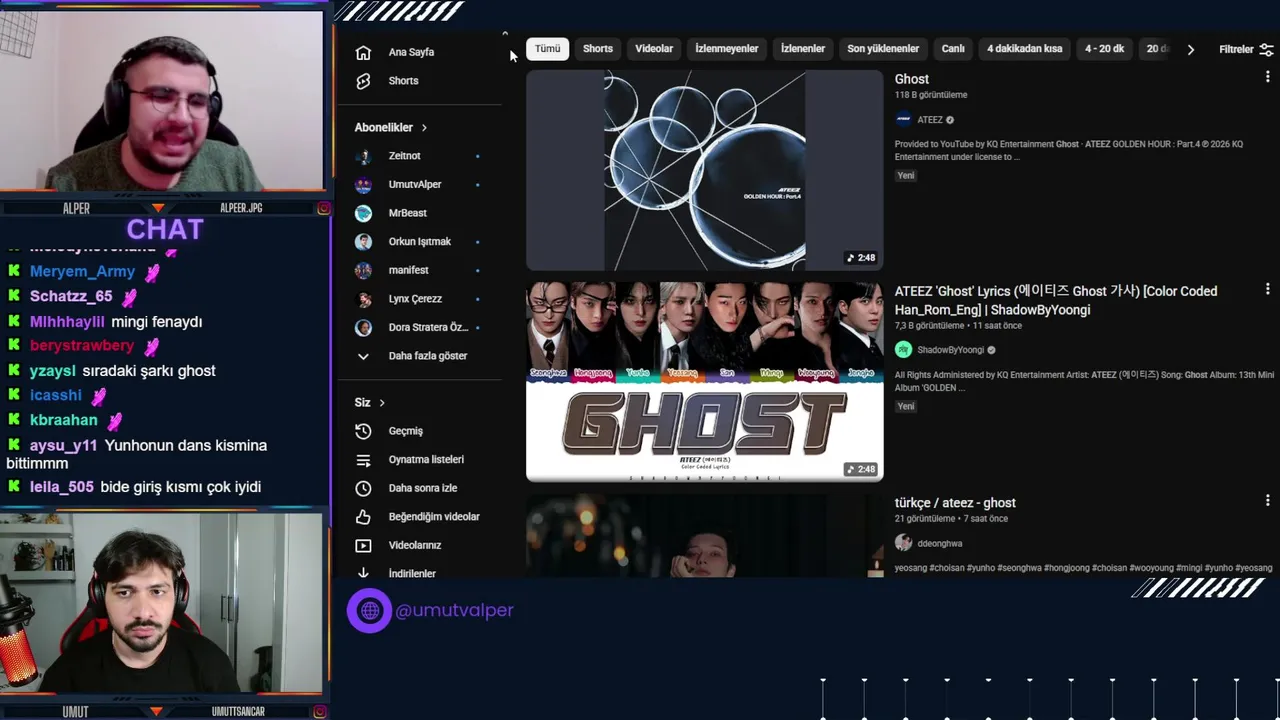Open the ATEEZ channel avatar under Ghost

pyautogui.click(x=903, y=120)
